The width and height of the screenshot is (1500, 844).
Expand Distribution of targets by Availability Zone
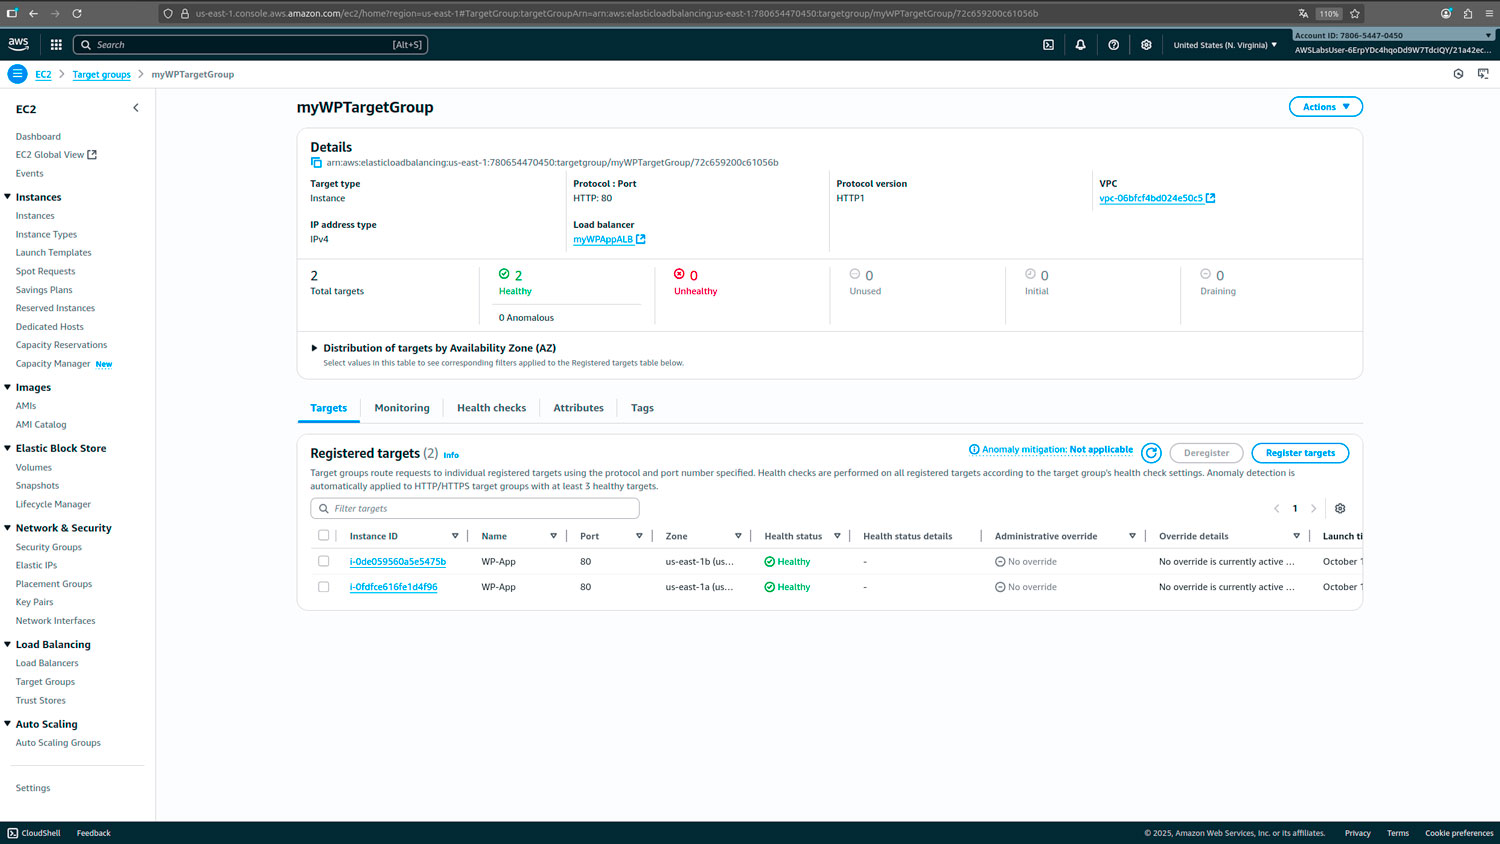tap(314, 348)
